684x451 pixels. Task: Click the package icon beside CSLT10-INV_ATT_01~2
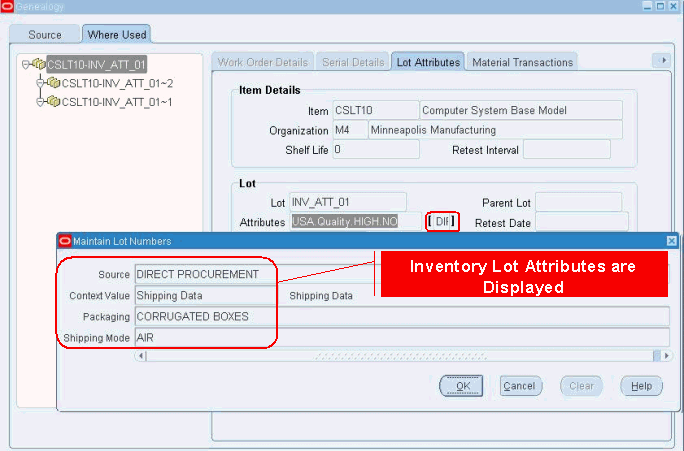click(54, 82)
